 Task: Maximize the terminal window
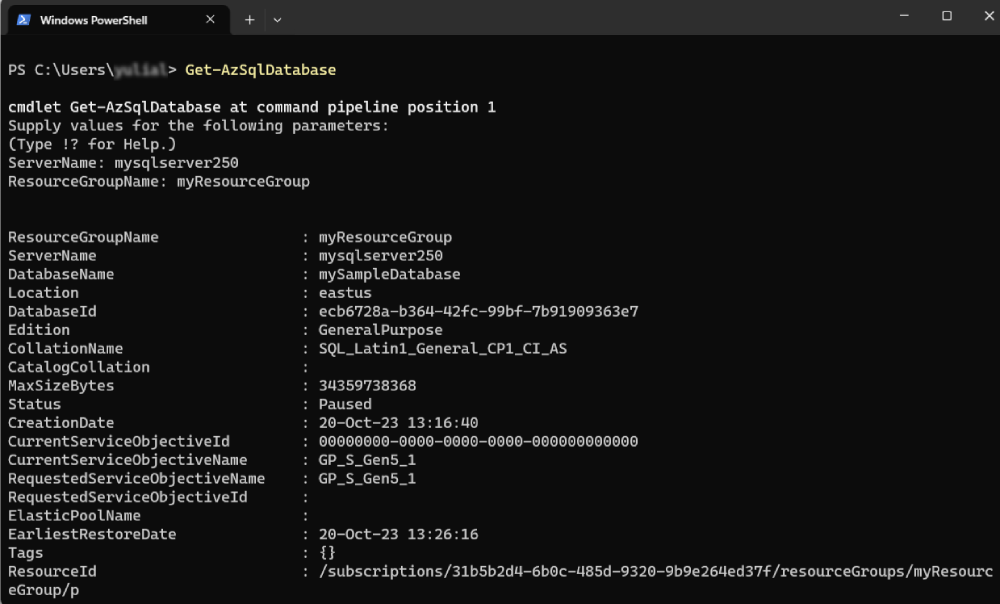point(947,15)
